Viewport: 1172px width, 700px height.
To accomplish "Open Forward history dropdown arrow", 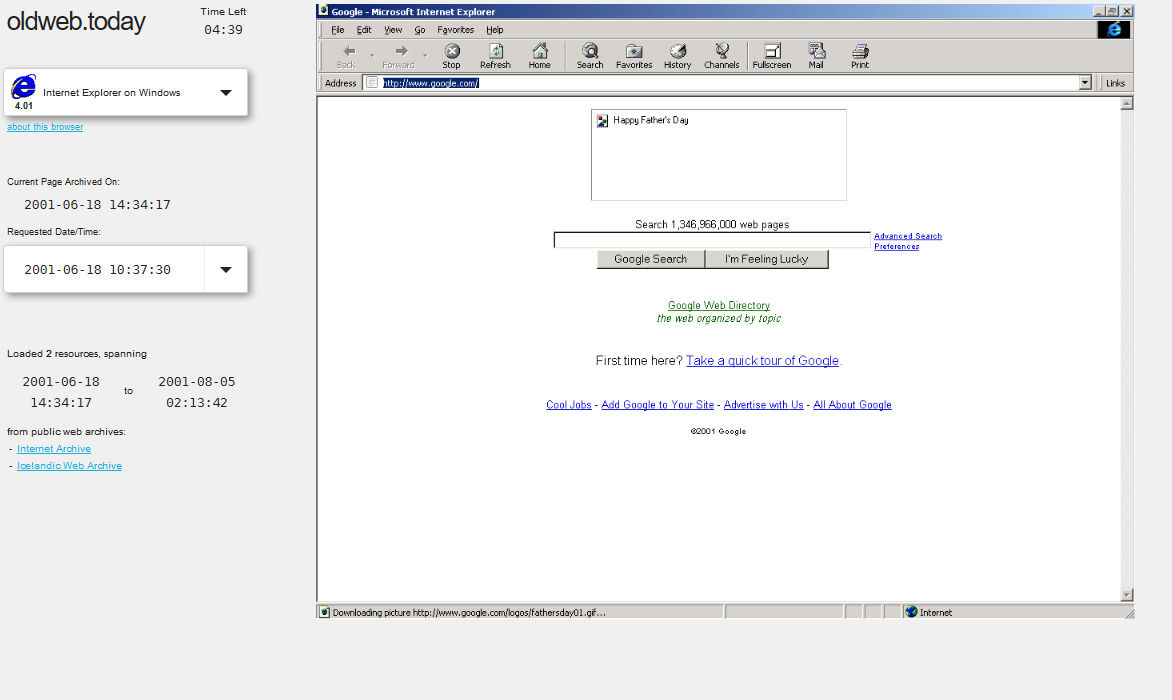I will 425,56.
